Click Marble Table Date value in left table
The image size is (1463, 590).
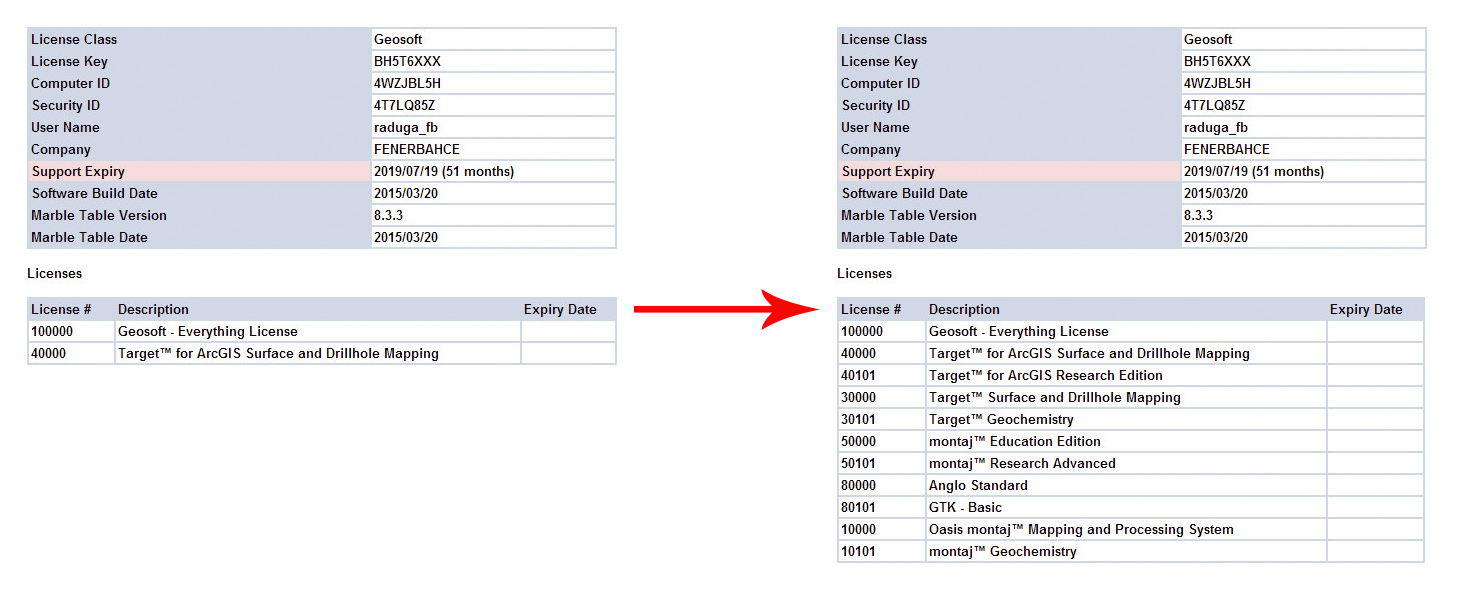[x=406, y=238]
